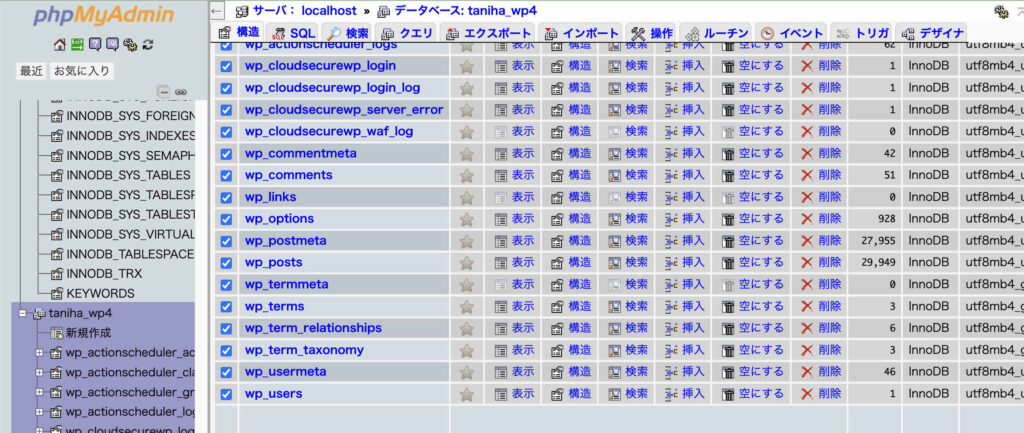Star the wp_users table as favorite
This screenshot has height=433, width=1024.
(466, 394)
